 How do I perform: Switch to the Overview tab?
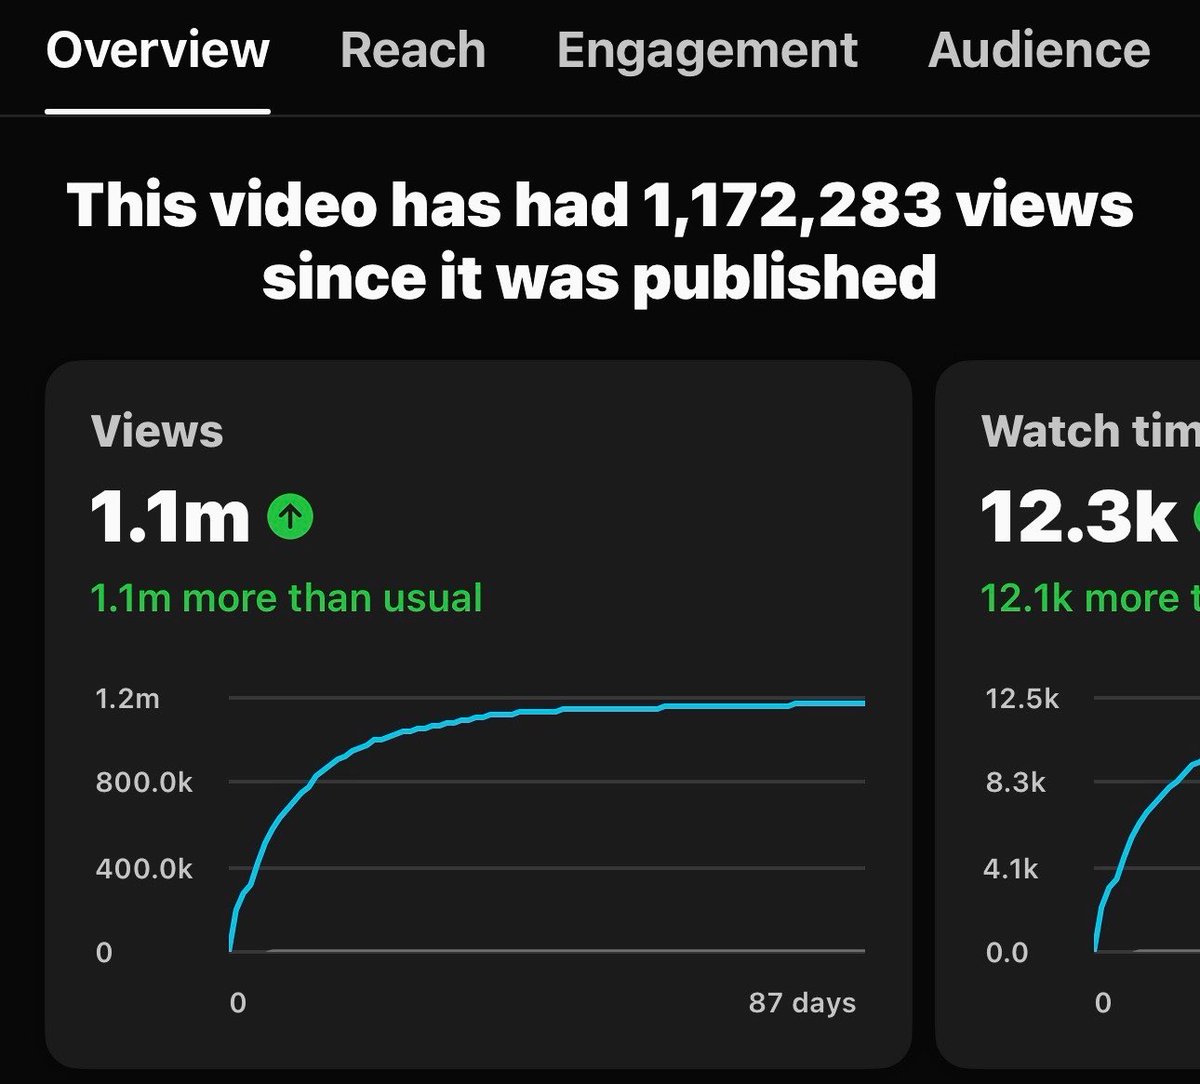[158, 50]
